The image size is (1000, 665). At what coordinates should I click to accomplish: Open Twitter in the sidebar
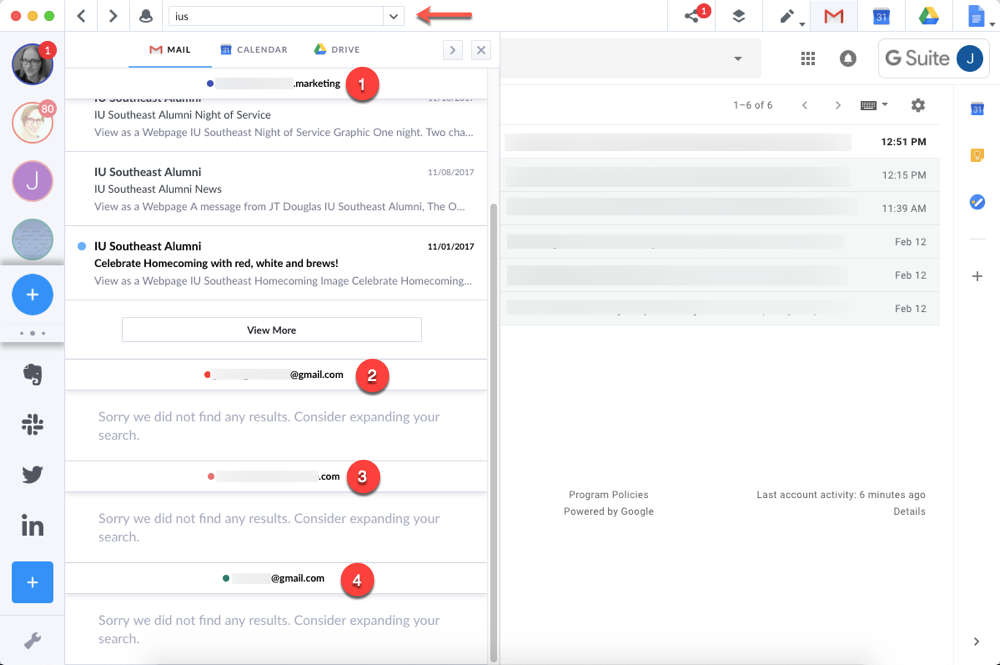[x=32, y=474]
